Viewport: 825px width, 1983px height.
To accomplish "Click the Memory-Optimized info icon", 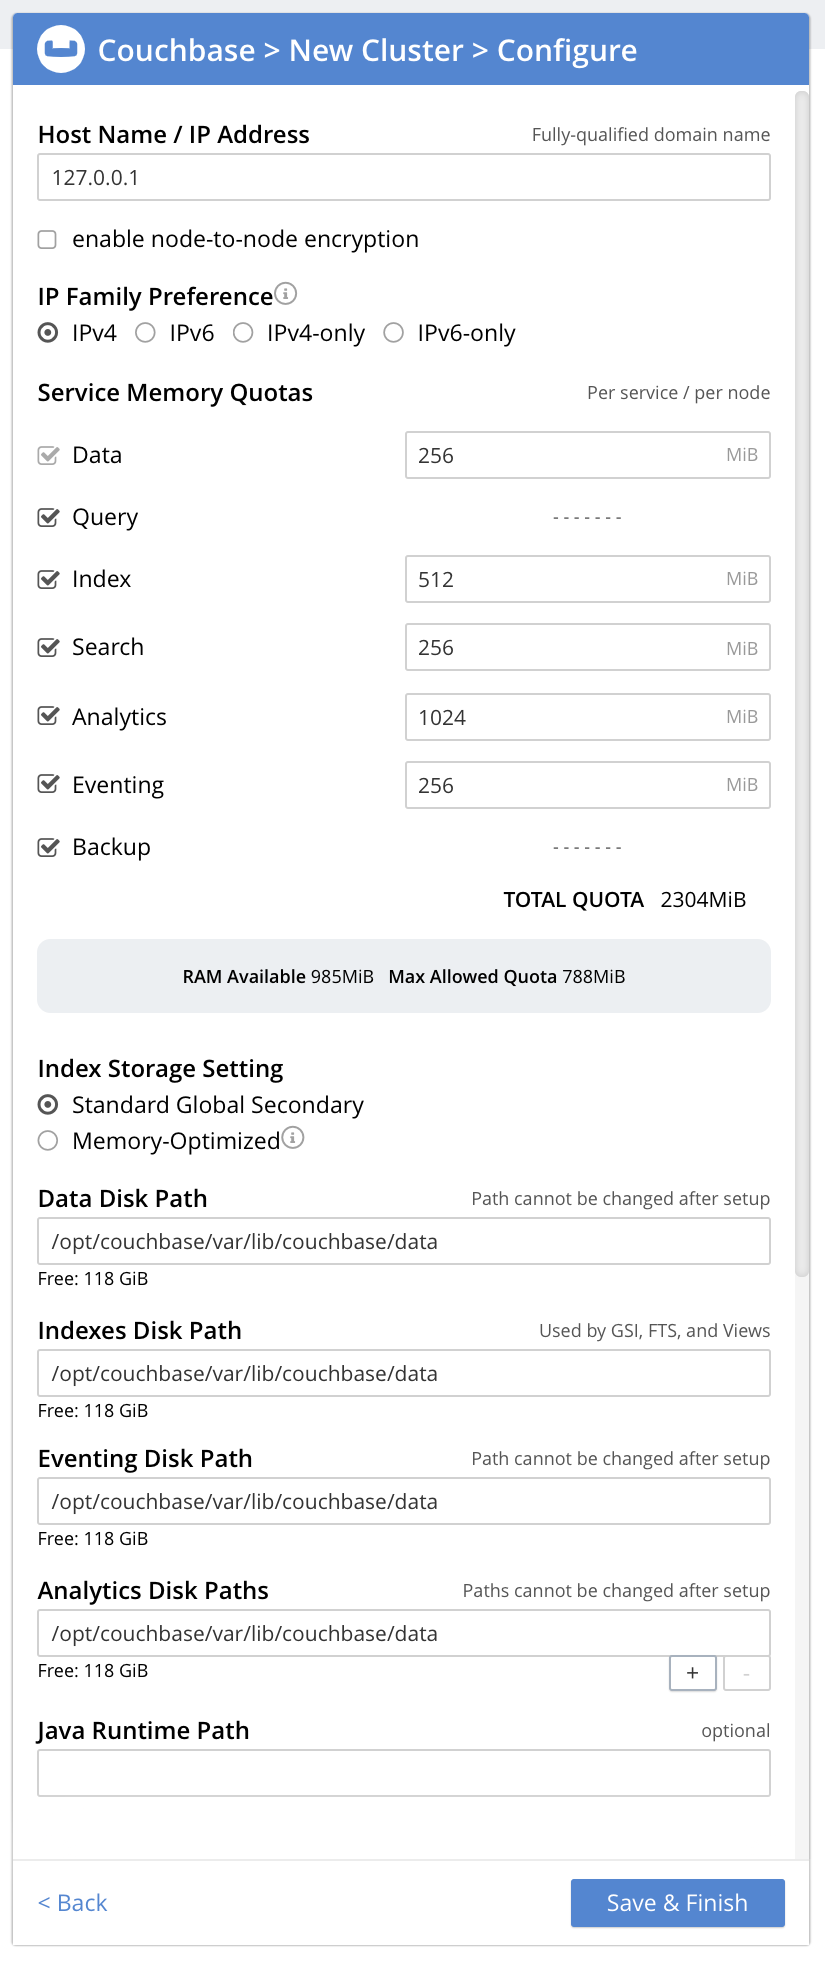I will [x=293, y=1138].
